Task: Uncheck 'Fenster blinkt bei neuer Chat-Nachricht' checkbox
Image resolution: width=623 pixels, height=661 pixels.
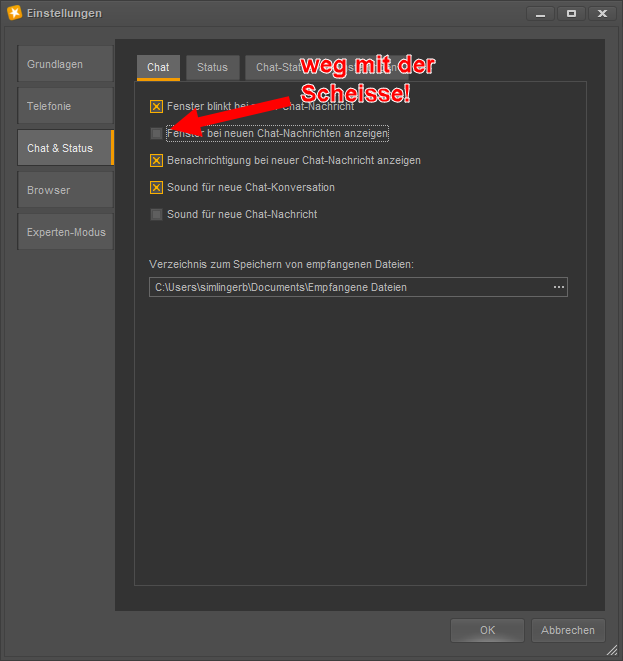Action: coord(156,106)
